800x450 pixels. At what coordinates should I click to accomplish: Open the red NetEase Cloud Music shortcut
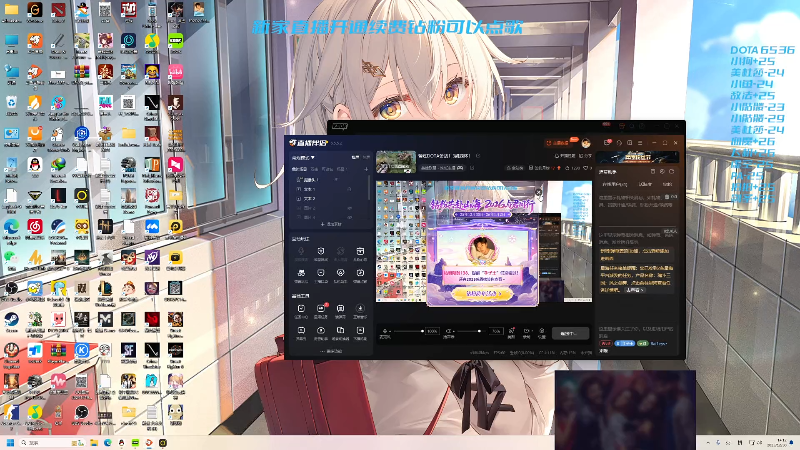click(35, 226)
